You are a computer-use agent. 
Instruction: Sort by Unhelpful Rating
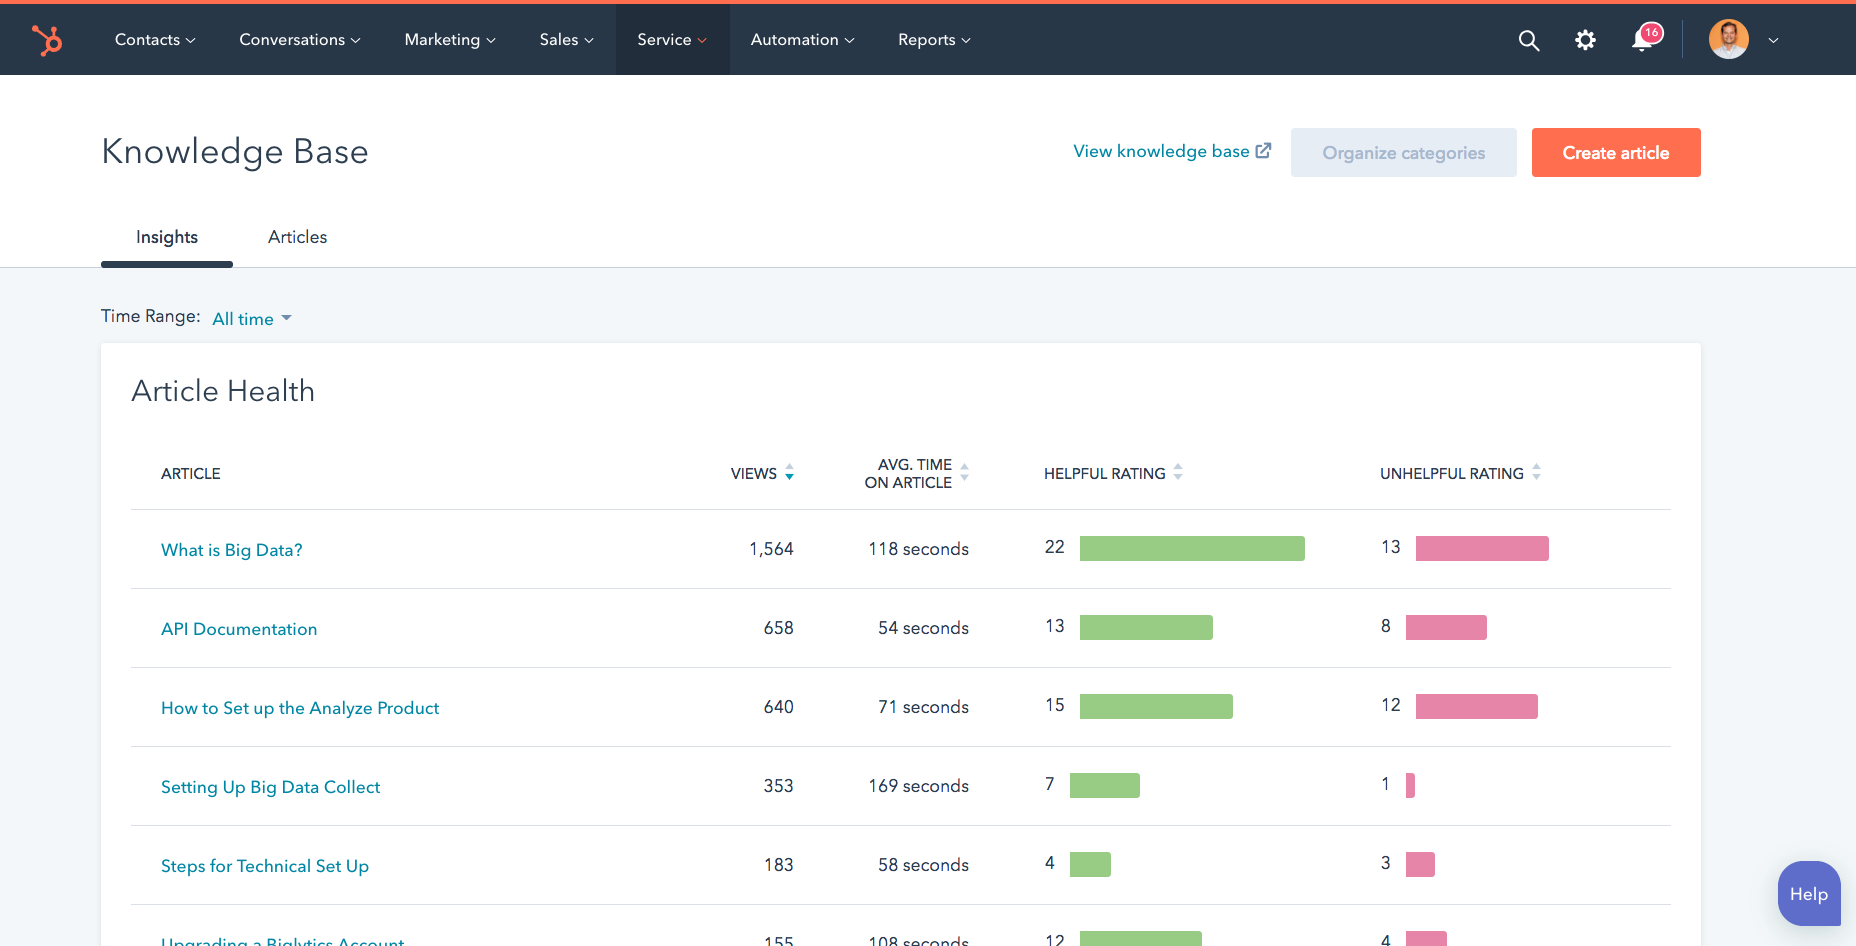tap(1537, 472)
